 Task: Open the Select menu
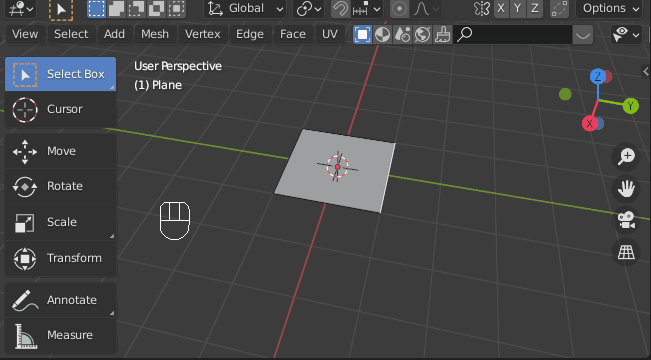(x=71, y=34)
